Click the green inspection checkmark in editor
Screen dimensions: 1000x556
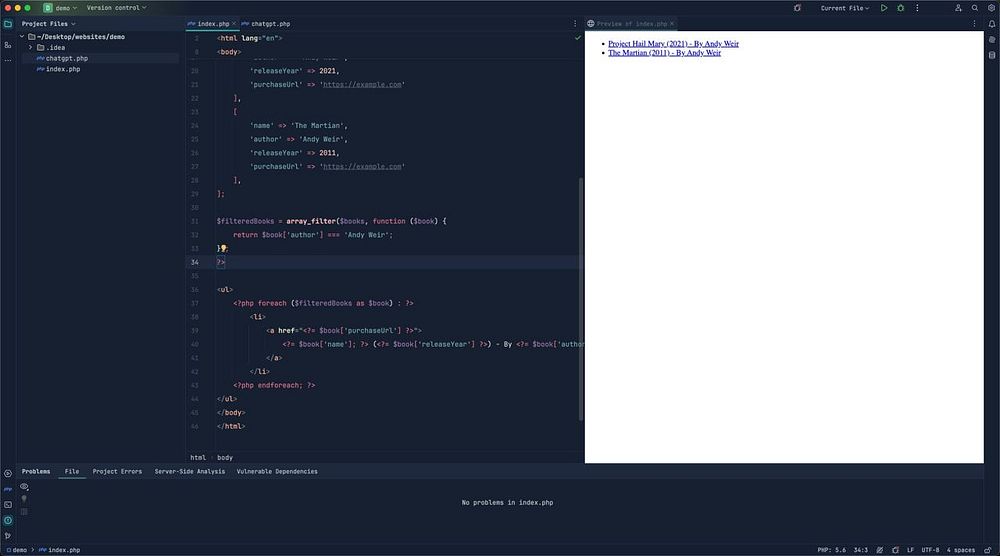click(x=578, y=38)
